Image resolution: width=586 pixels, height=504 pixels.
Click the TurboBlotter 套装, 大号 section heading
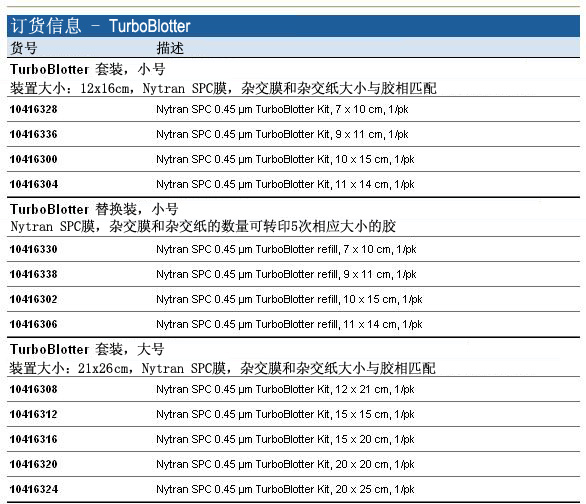click(x=87, y=349)
